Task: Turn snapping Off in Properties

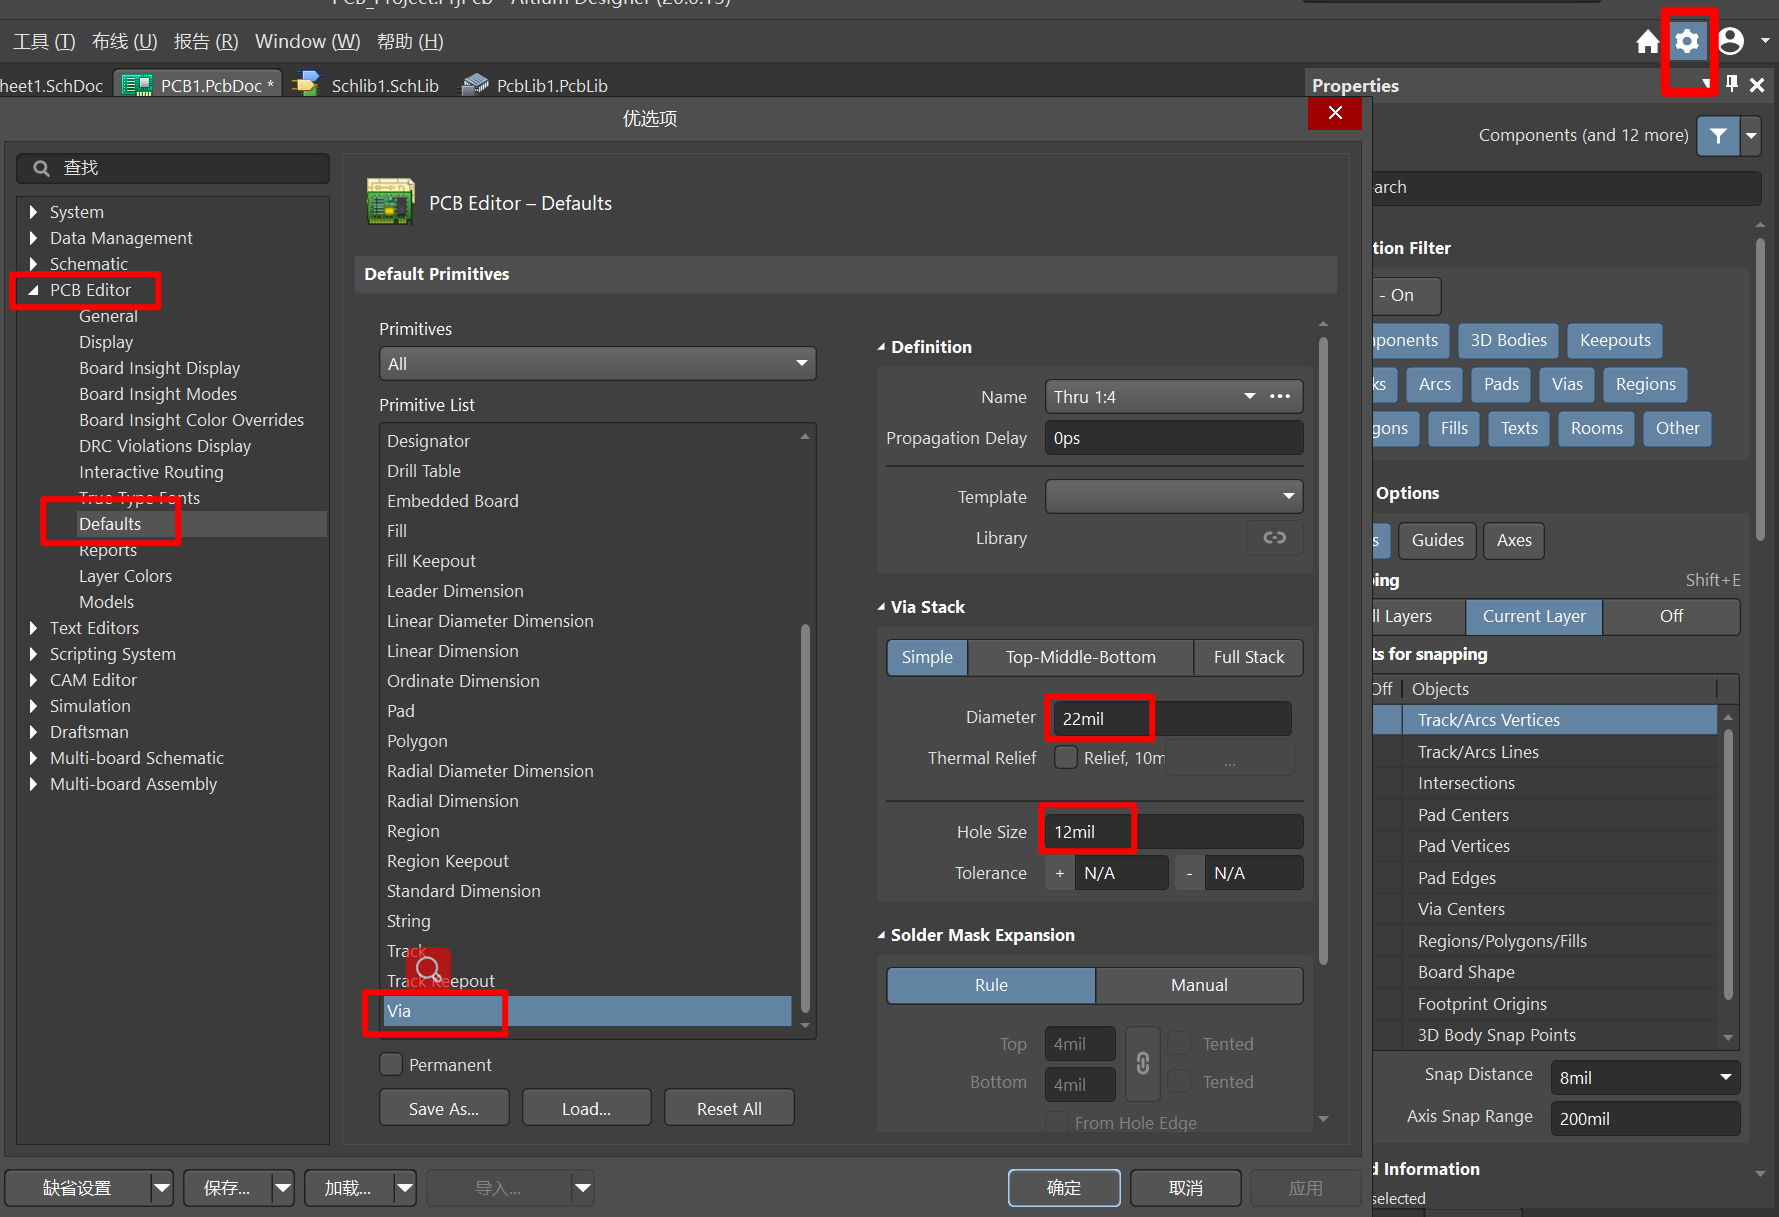Action: tap(1671, 616)
